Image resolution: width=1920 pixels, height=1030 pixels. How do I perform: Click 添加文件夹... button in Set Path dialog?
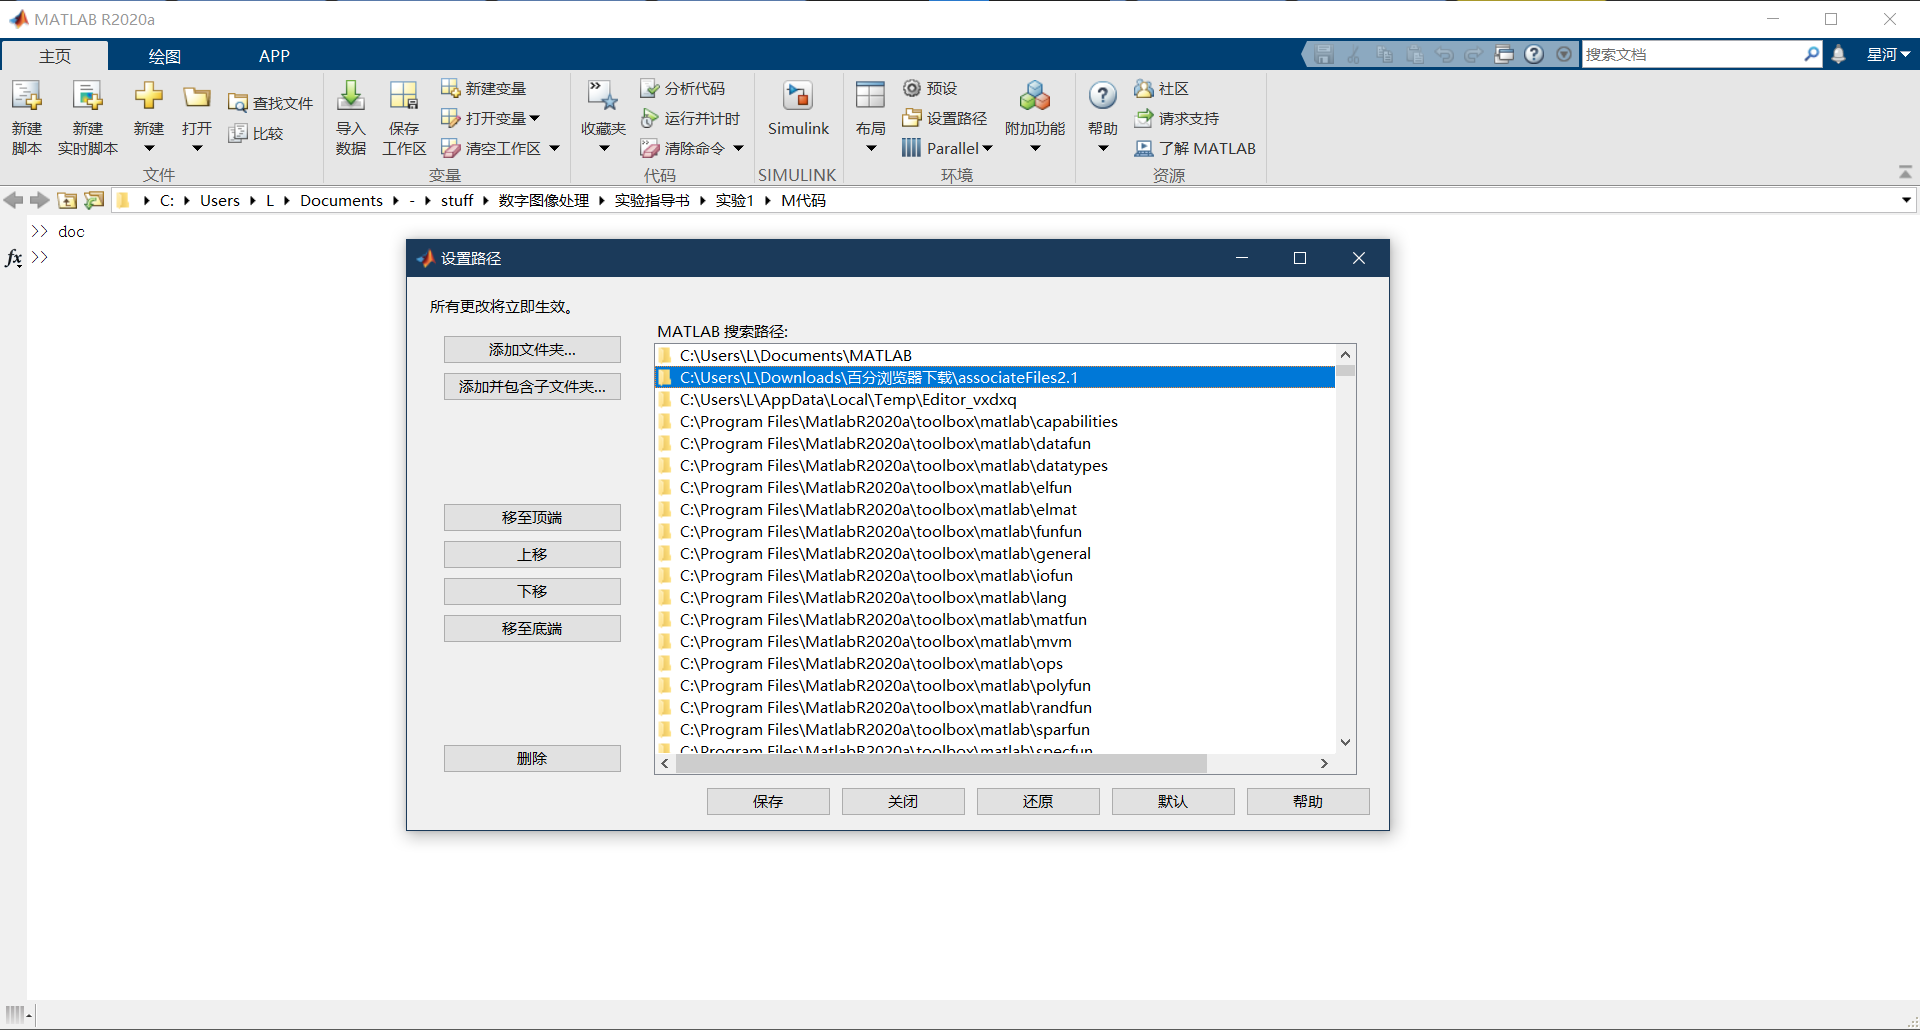click(532, 350)
